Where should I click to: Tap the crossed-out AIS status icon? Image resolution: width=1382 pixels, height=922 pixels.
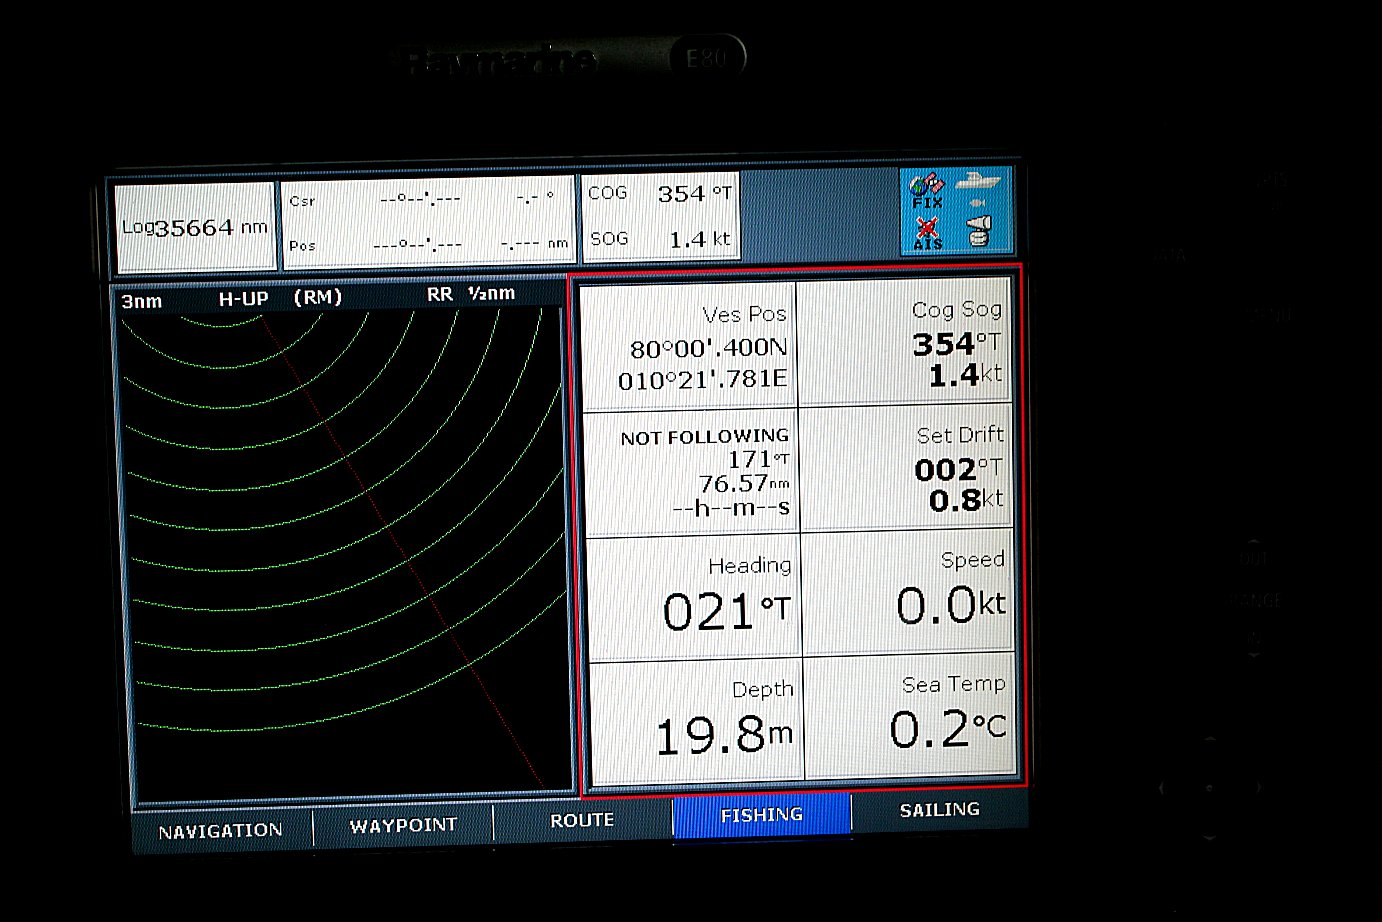928,234
